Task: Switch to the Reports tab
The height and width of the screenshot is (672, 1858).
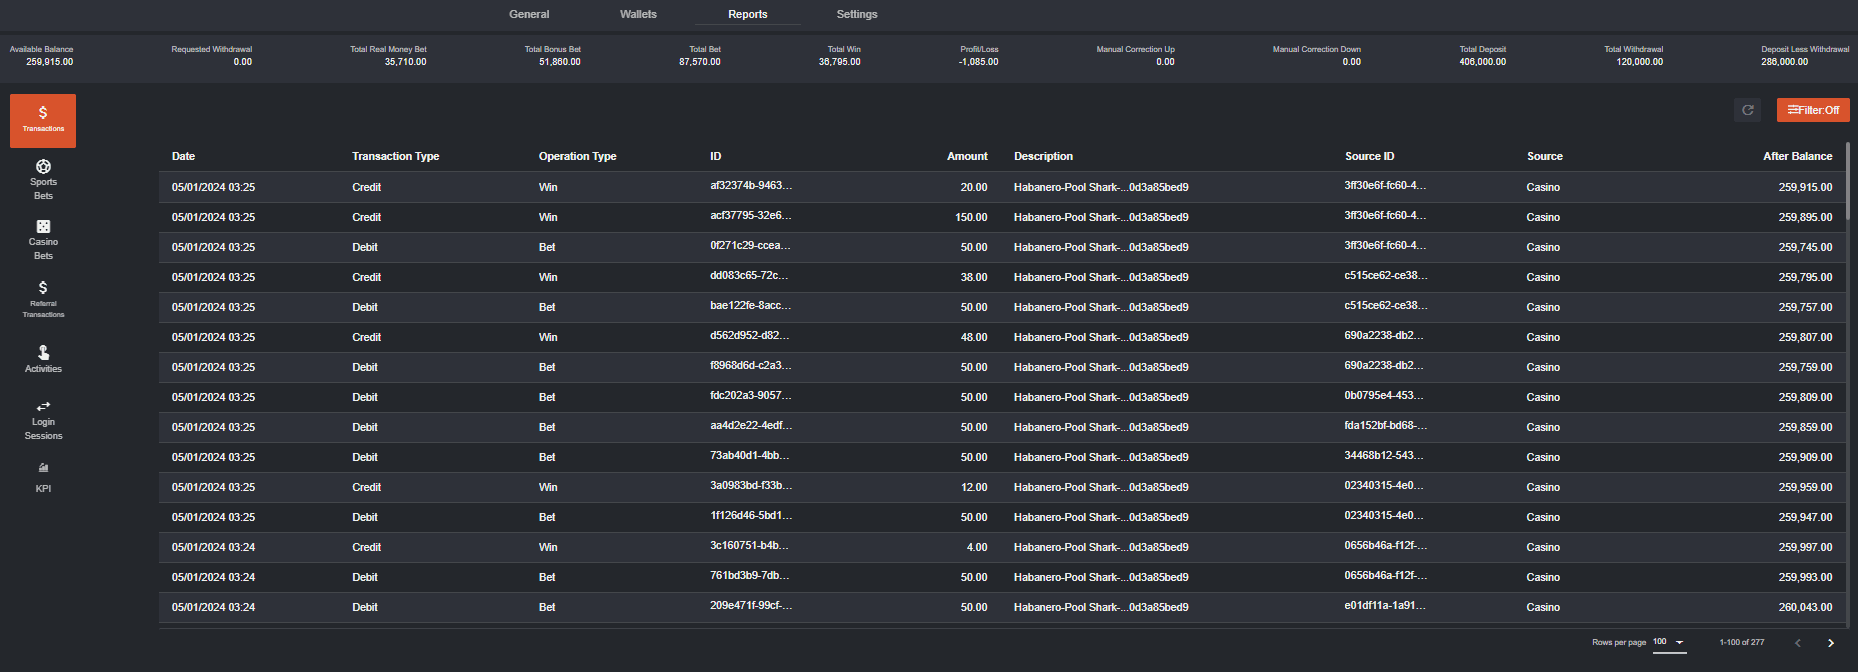Action: tap(748, 14)
